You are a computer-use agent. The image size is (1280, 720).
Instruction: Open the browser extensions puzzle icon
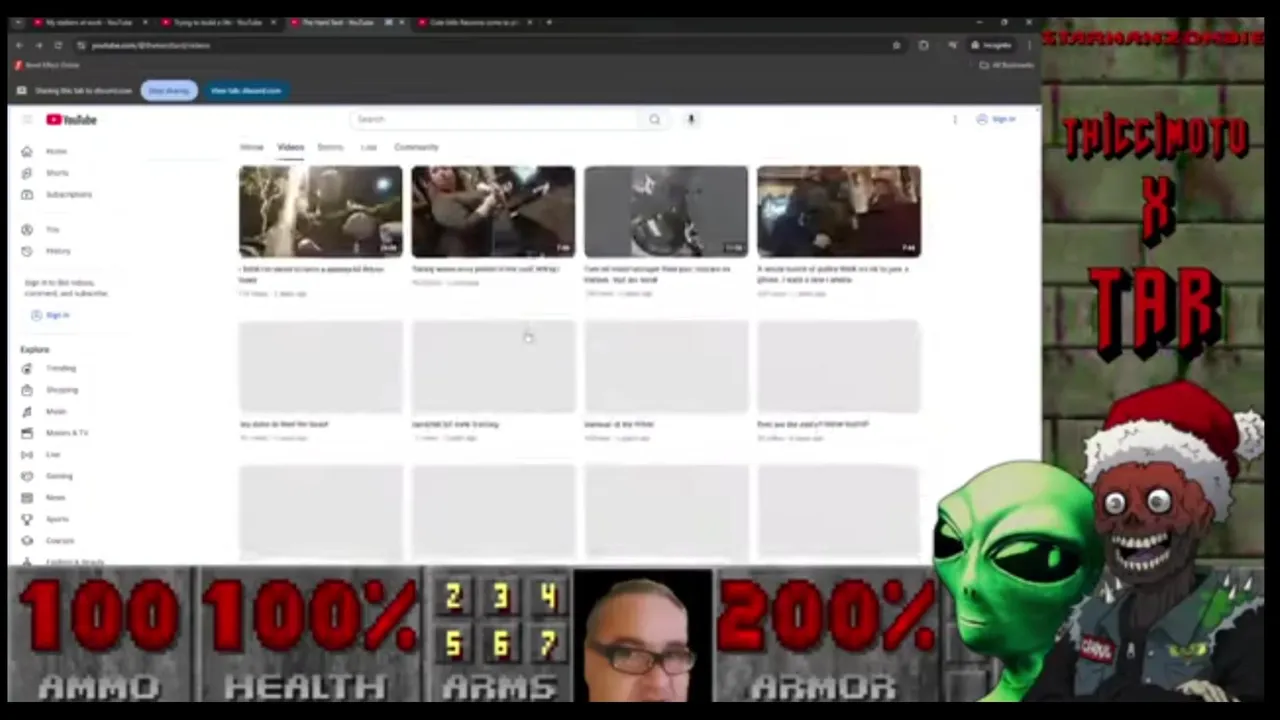coord(923,45)
